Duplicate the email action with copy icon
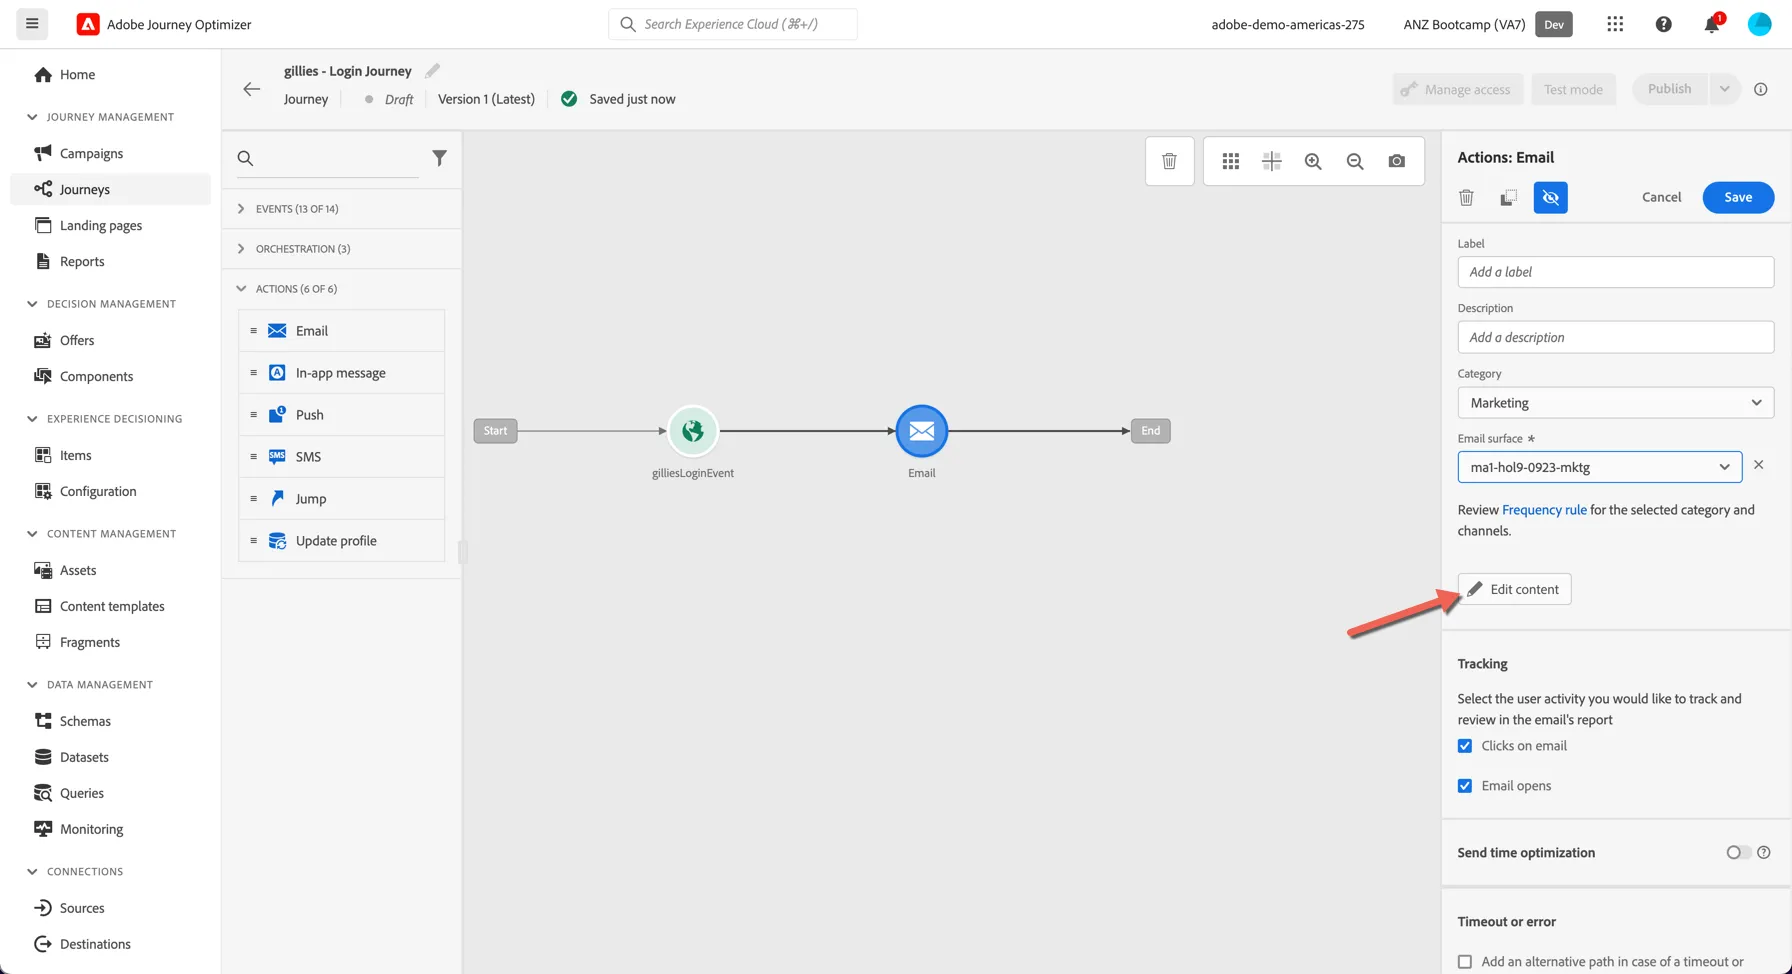Screen dimensions: 1792x974 coord(1509,197)
